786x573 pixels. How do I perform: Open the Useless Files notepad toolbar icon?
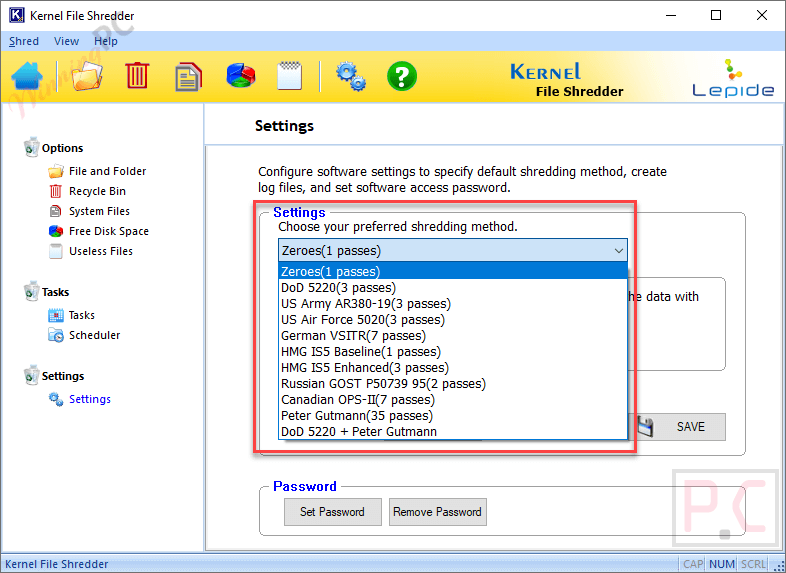tap(289, 76)
